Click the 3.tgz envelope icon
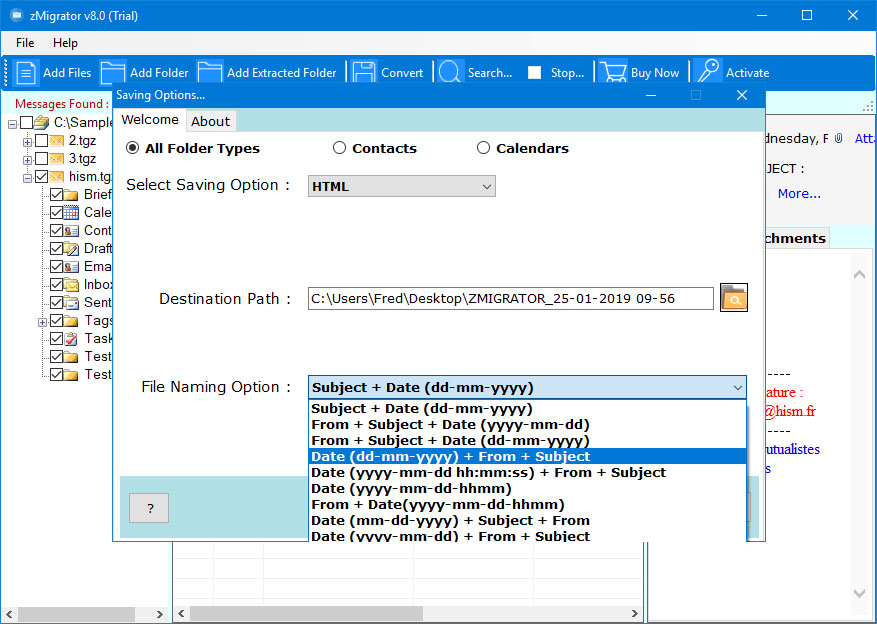This screenshot has width=877, height=624. point(56,159)
